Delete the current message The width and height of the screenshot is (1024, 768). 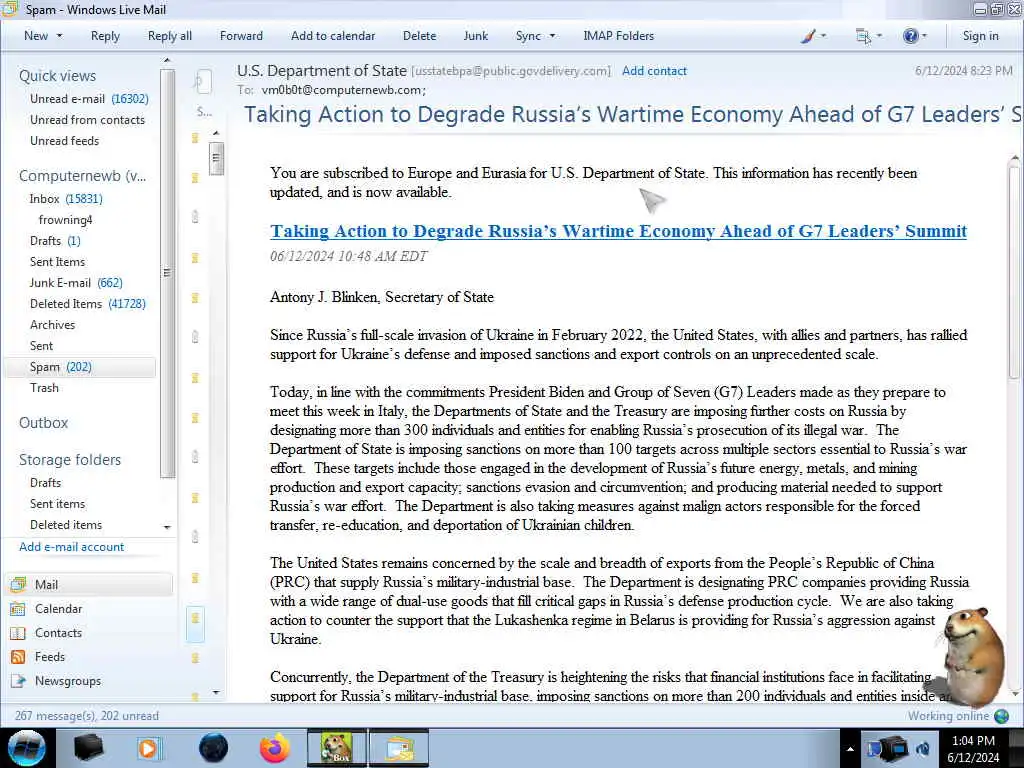tap(419, 36)
